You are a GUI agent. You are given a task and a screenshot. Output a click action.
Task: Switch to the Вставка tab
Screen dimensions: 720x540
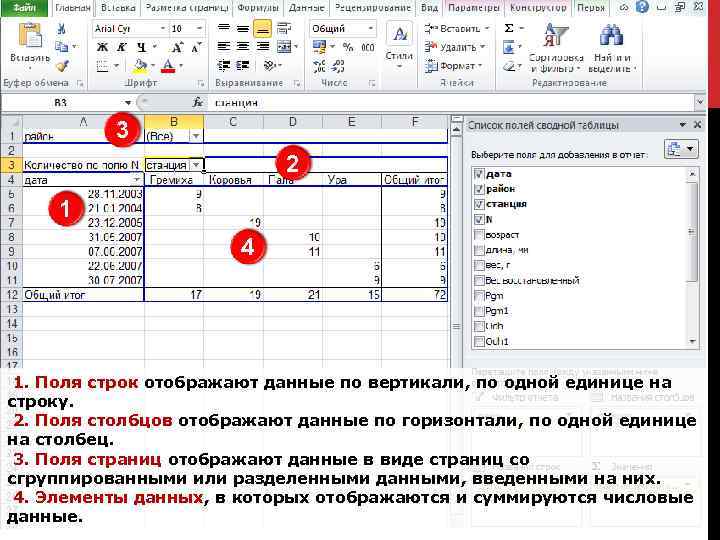[118, 8]
